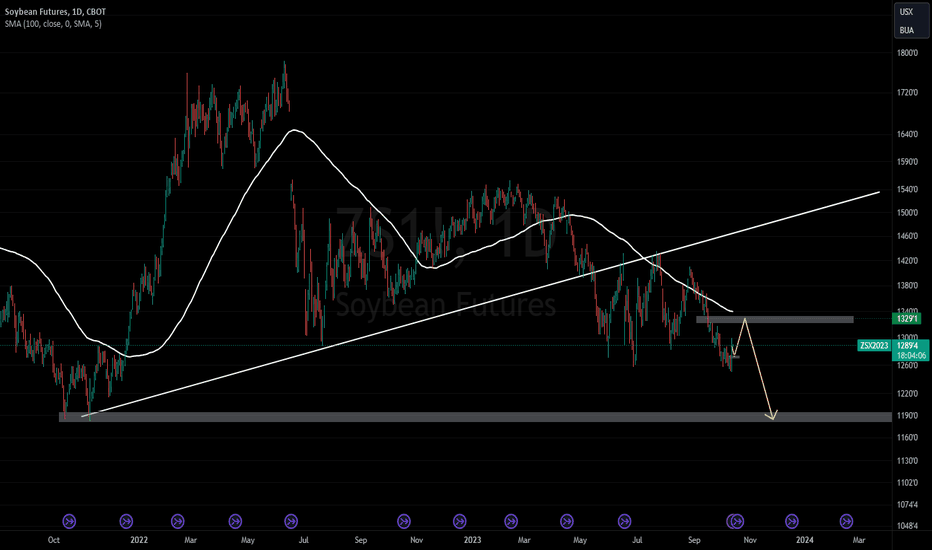The width and height of the screenshot is (932, 550).
Task: Open roll marker before the May 2022 label
Action: pos(235,521)
